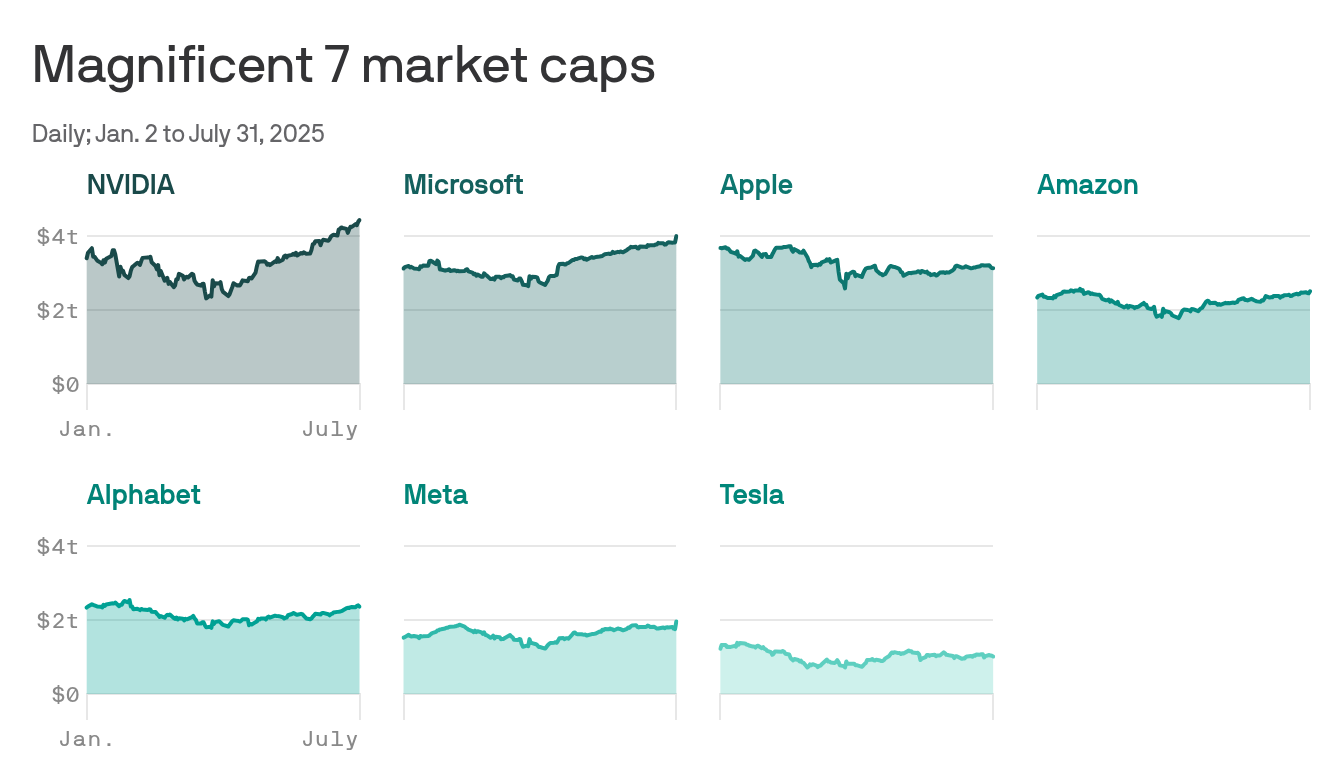Click inside the Alphabet area chart
Viewport: 1344px width, 784px height.
[223, 660]
